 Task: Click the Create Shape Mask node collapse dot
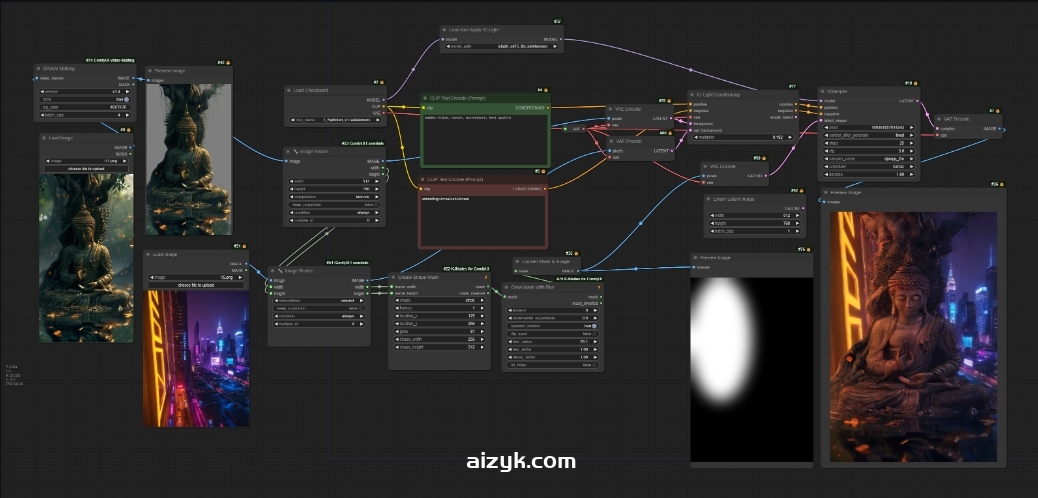tap(393, 276)
